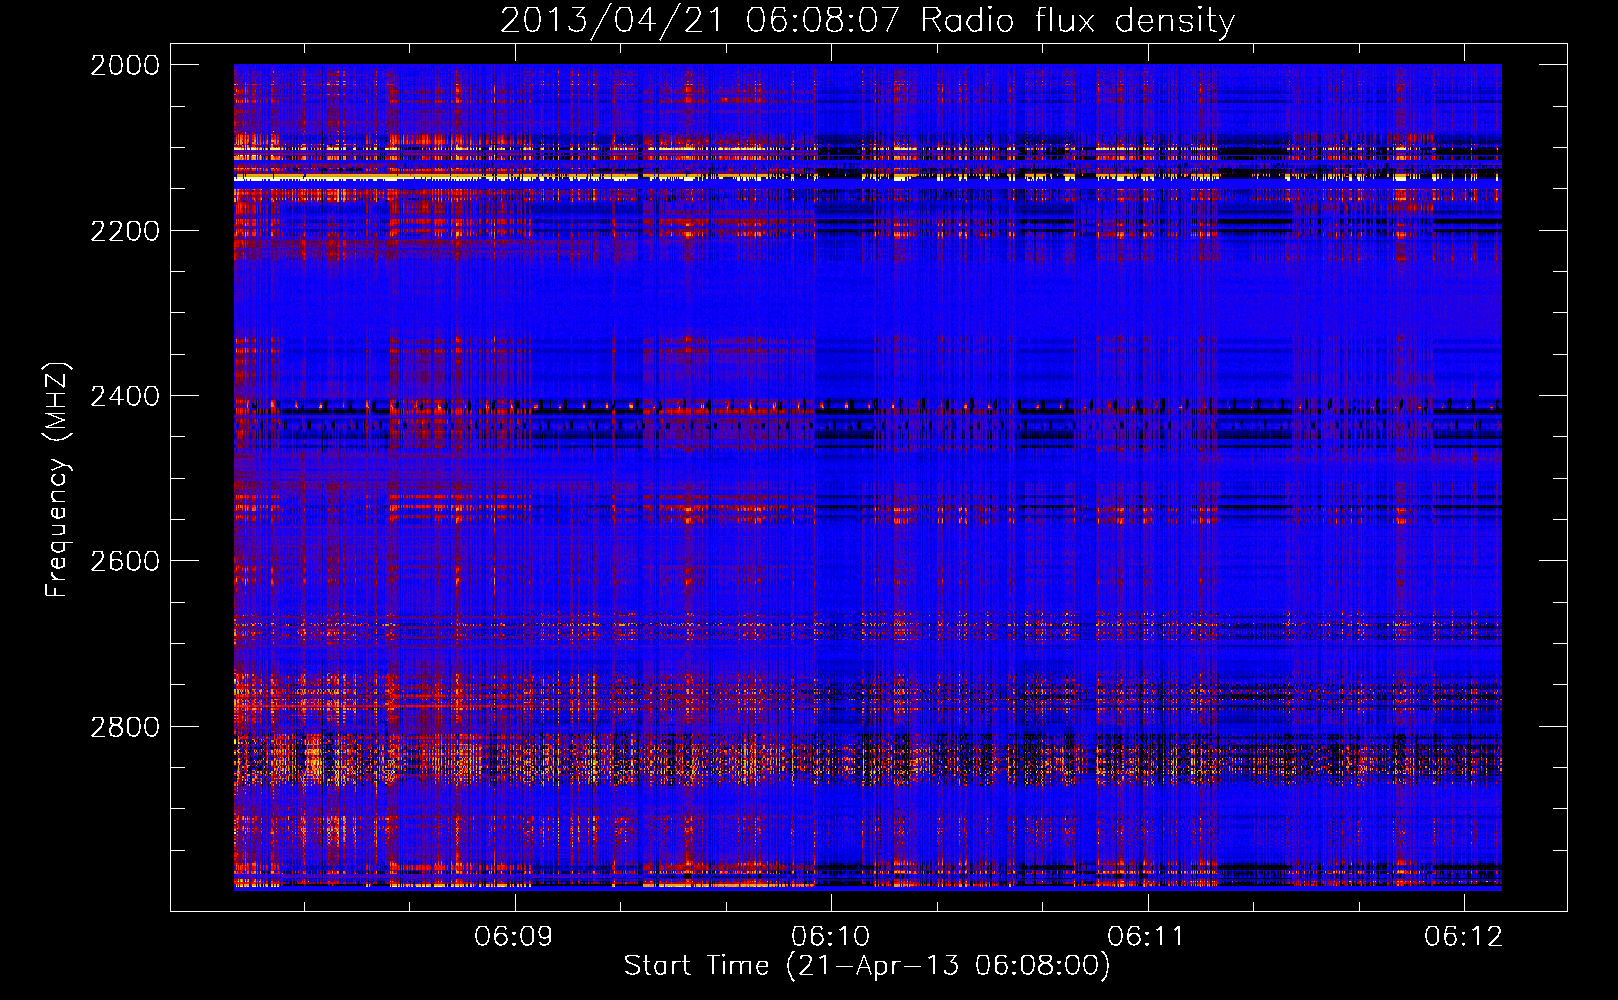Click the "06:12" time axis label
The width and height of the screenshot is (1618, 1000).
point(1463,936)
